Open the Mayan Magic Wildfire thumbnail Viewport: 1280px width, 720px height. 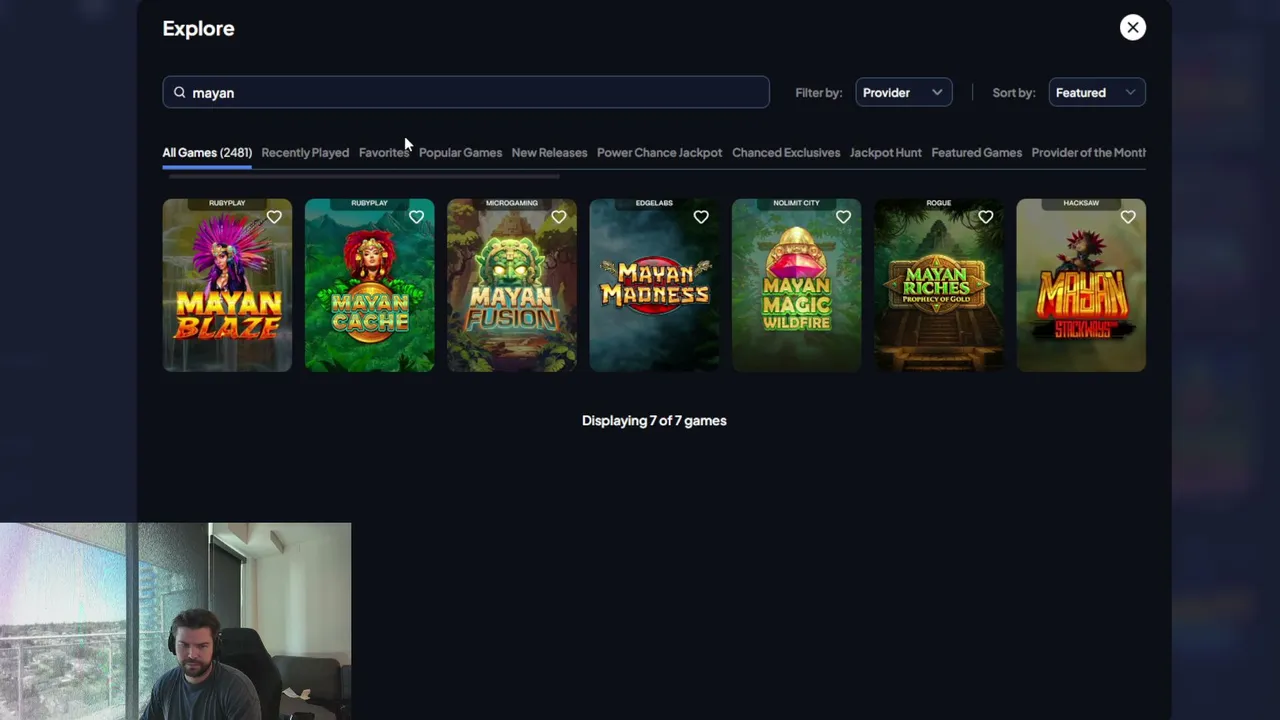(796, 286)
